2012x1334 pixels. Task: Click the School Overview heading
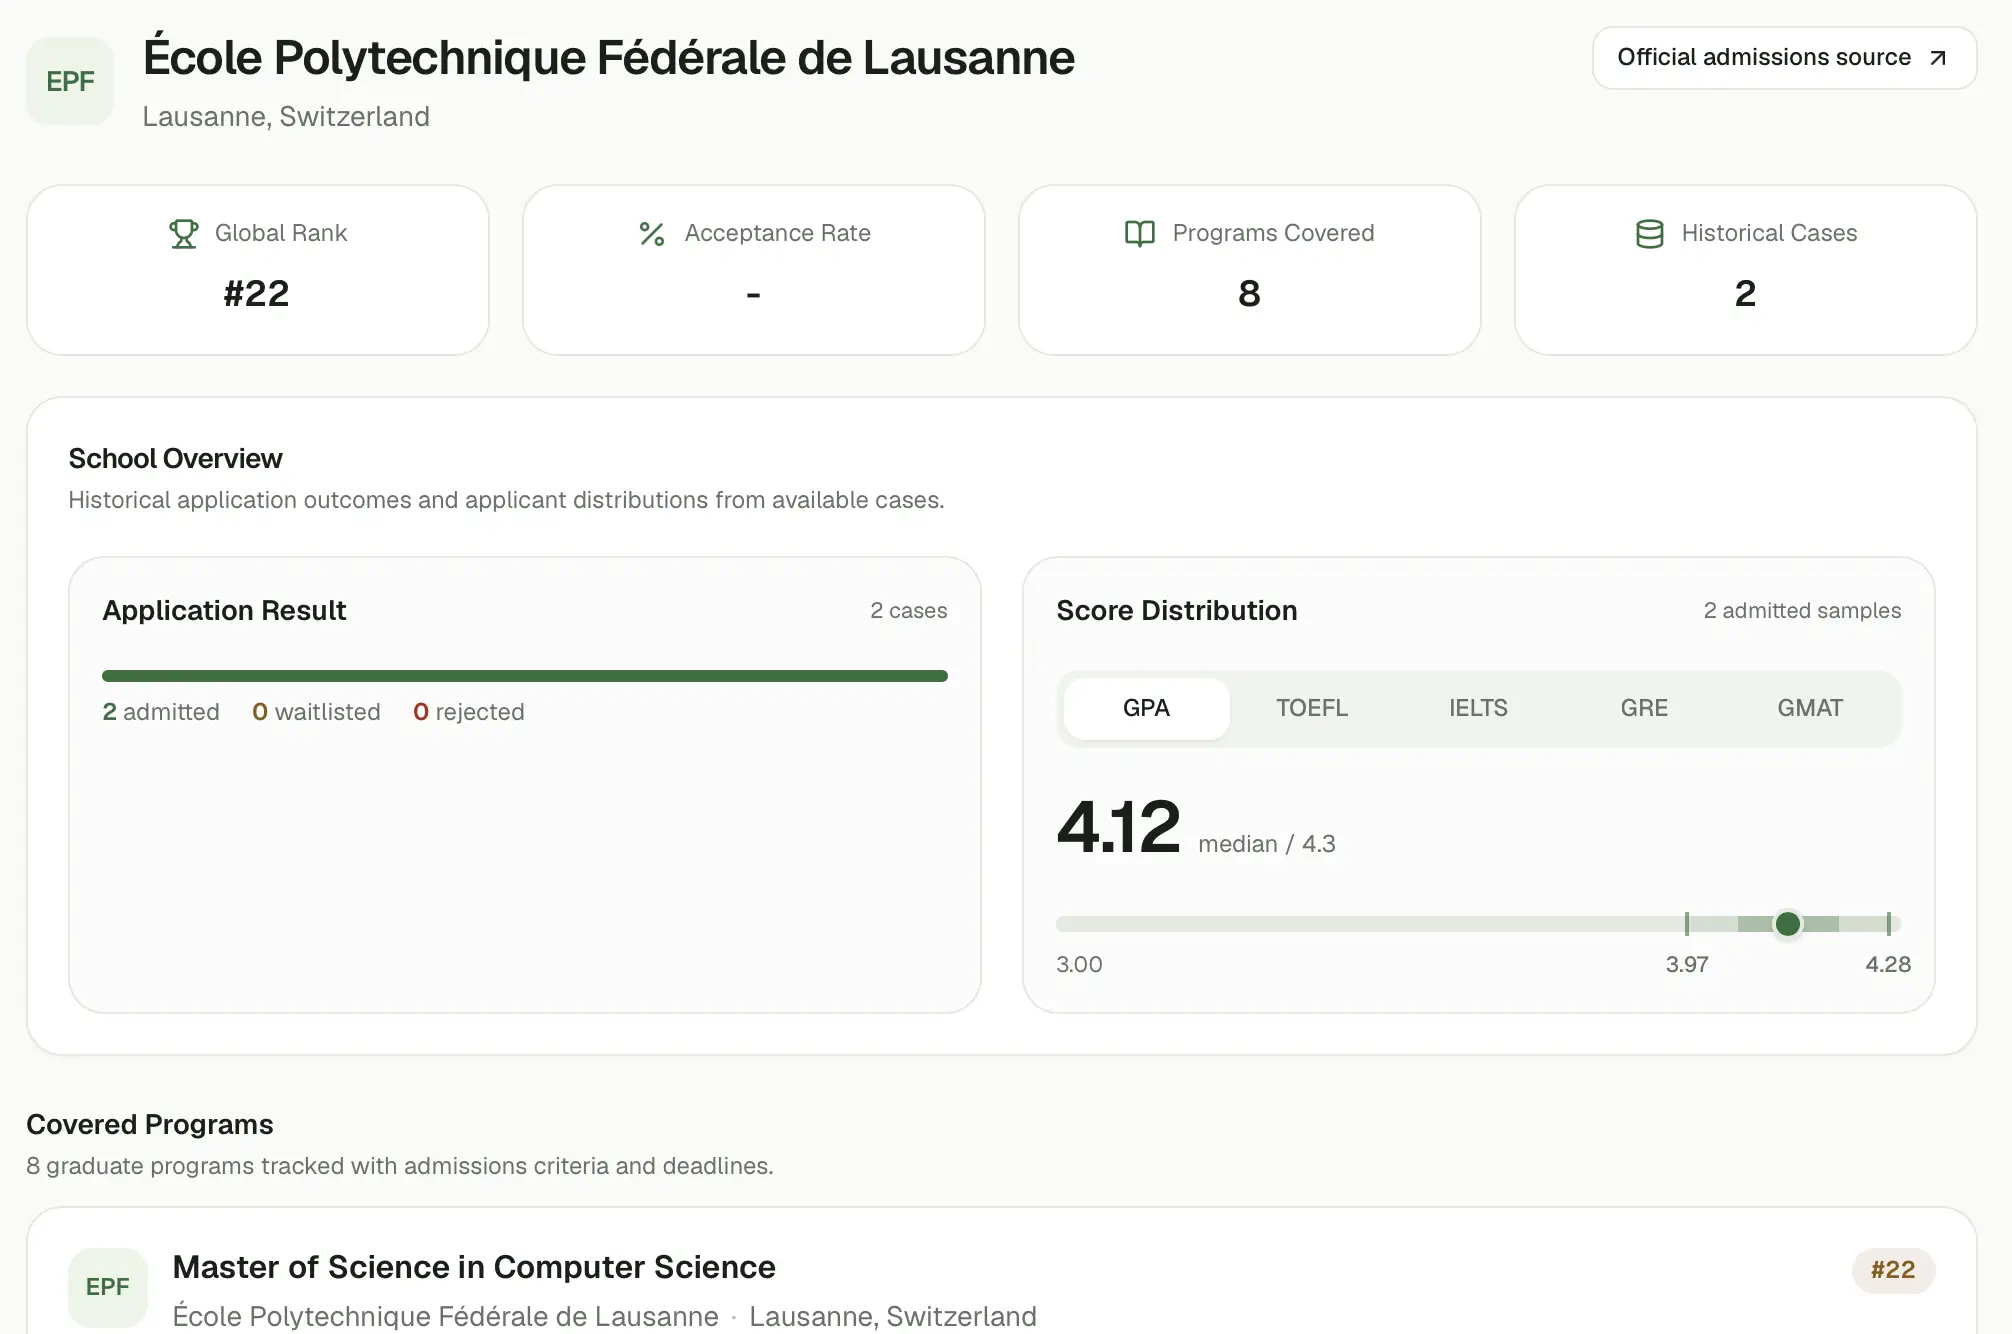[x=175, y=459]
